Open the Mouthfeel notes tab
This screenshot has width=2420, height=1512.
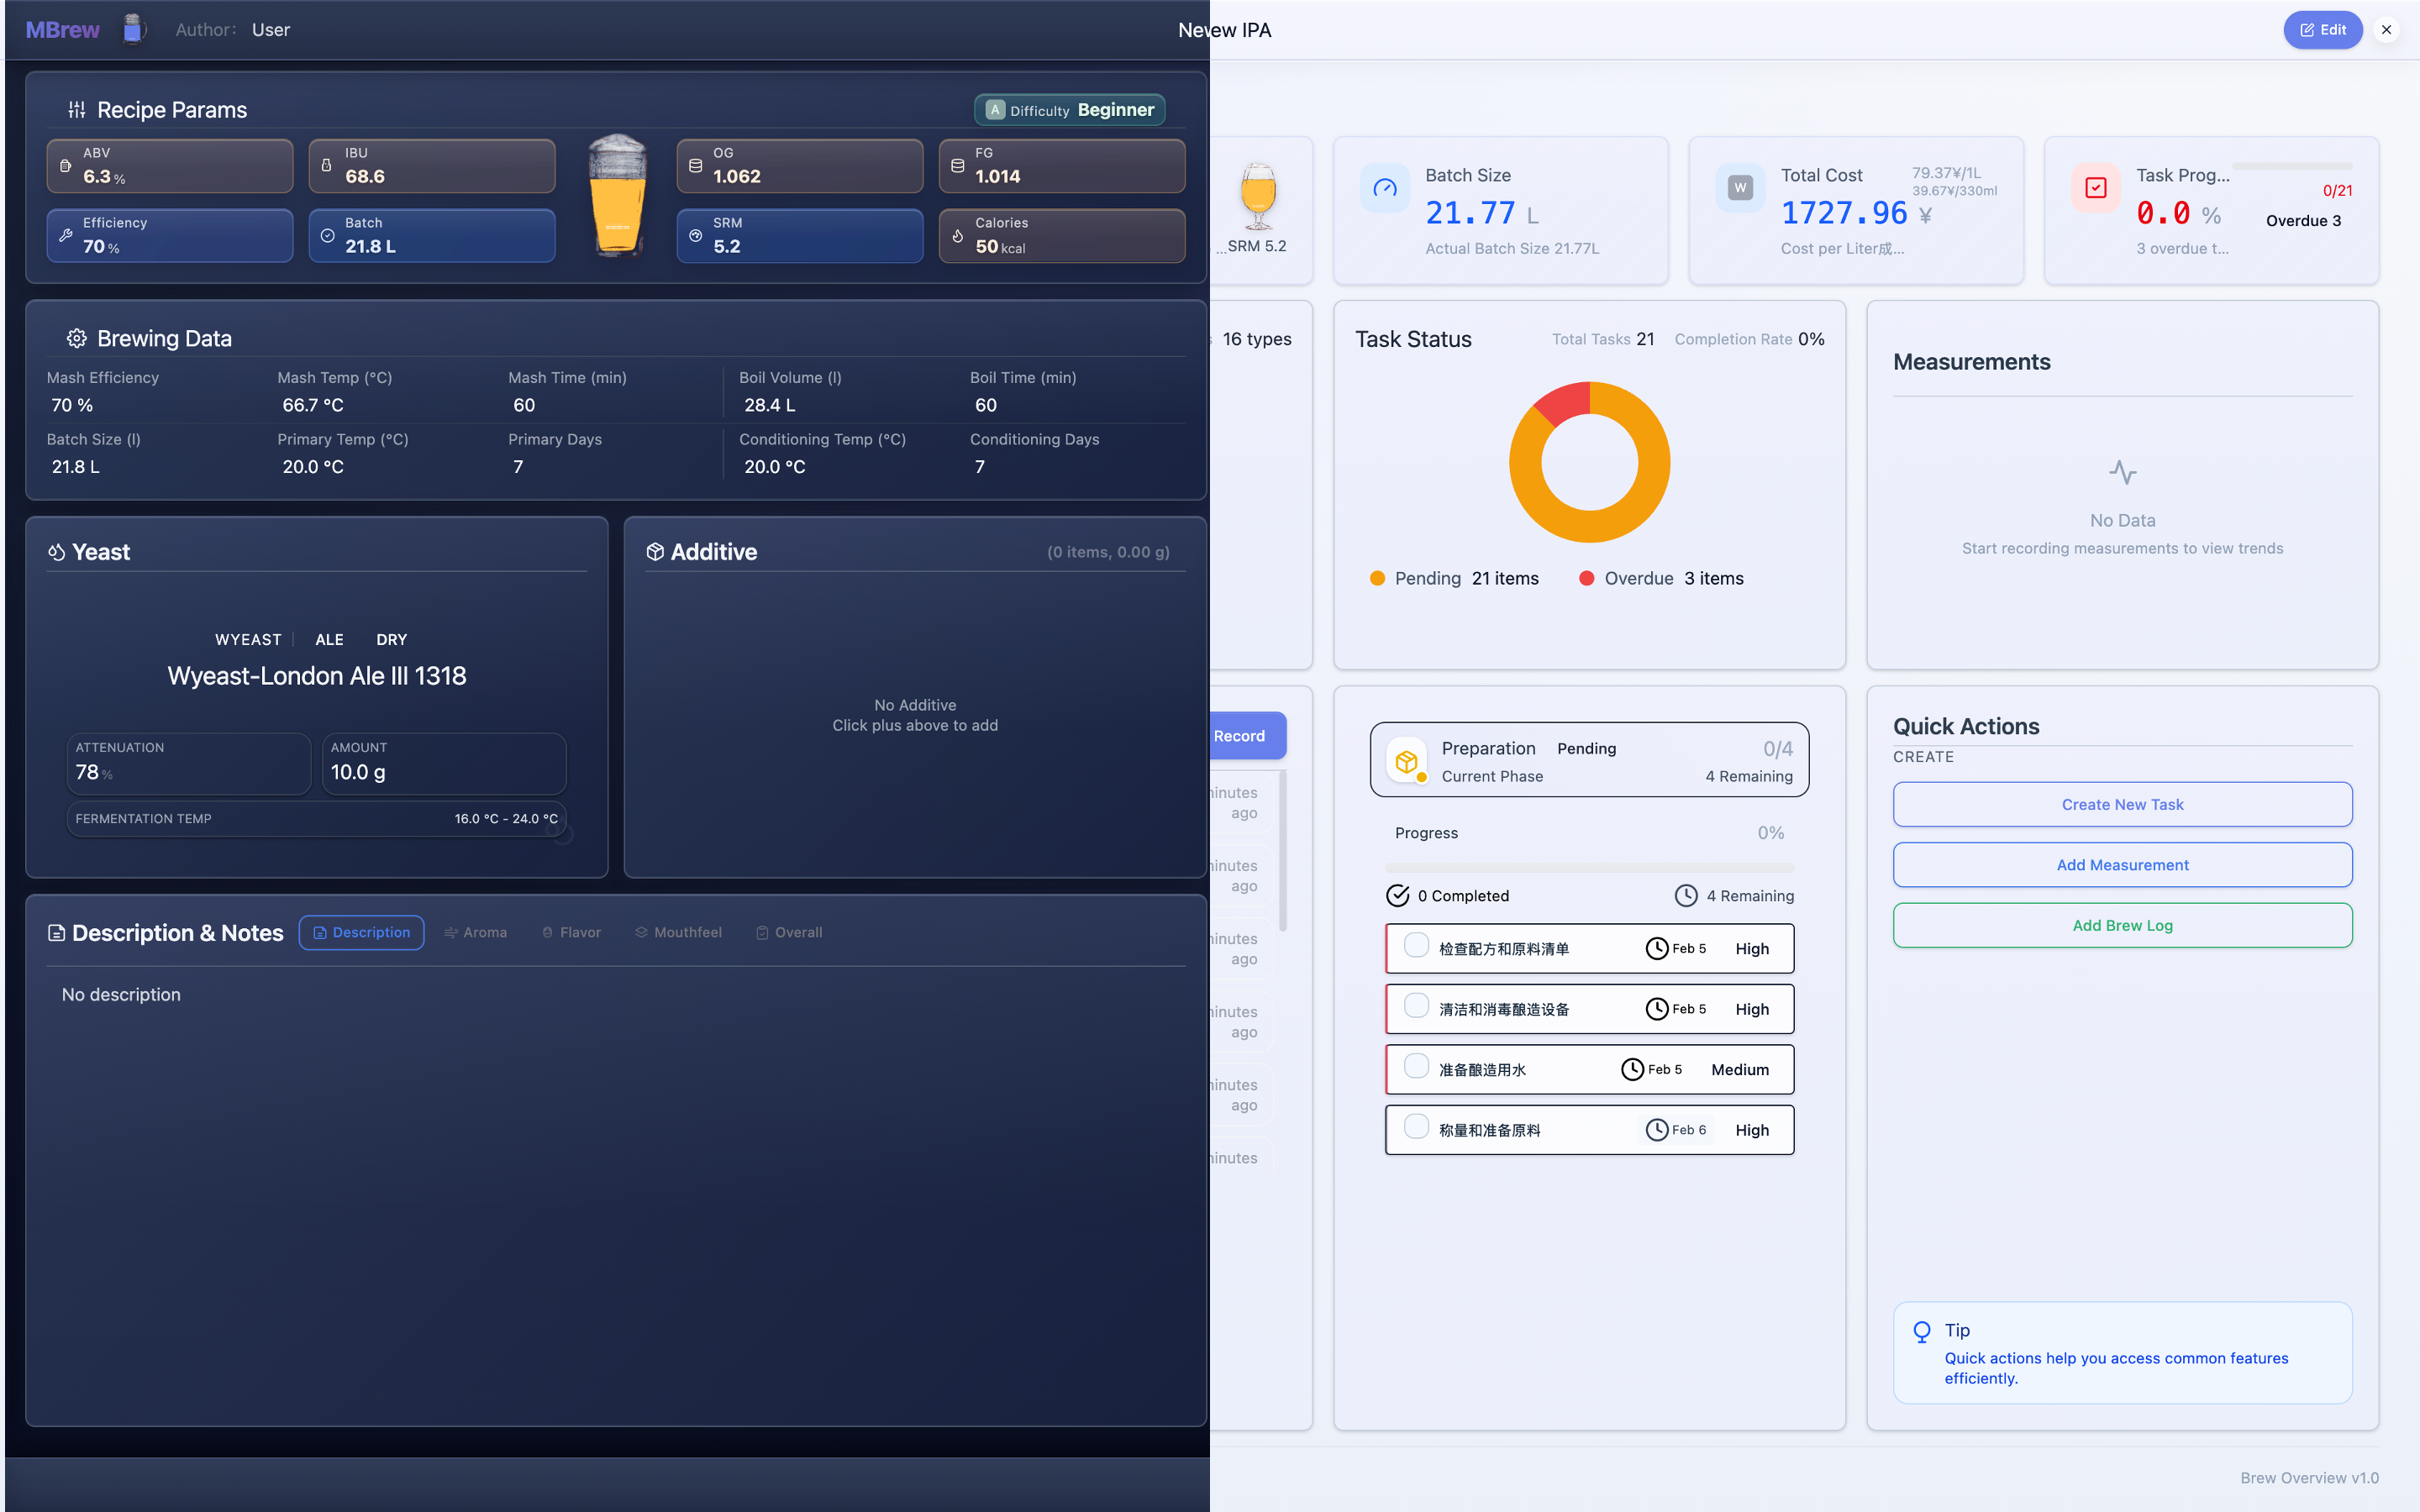(678, 932)
